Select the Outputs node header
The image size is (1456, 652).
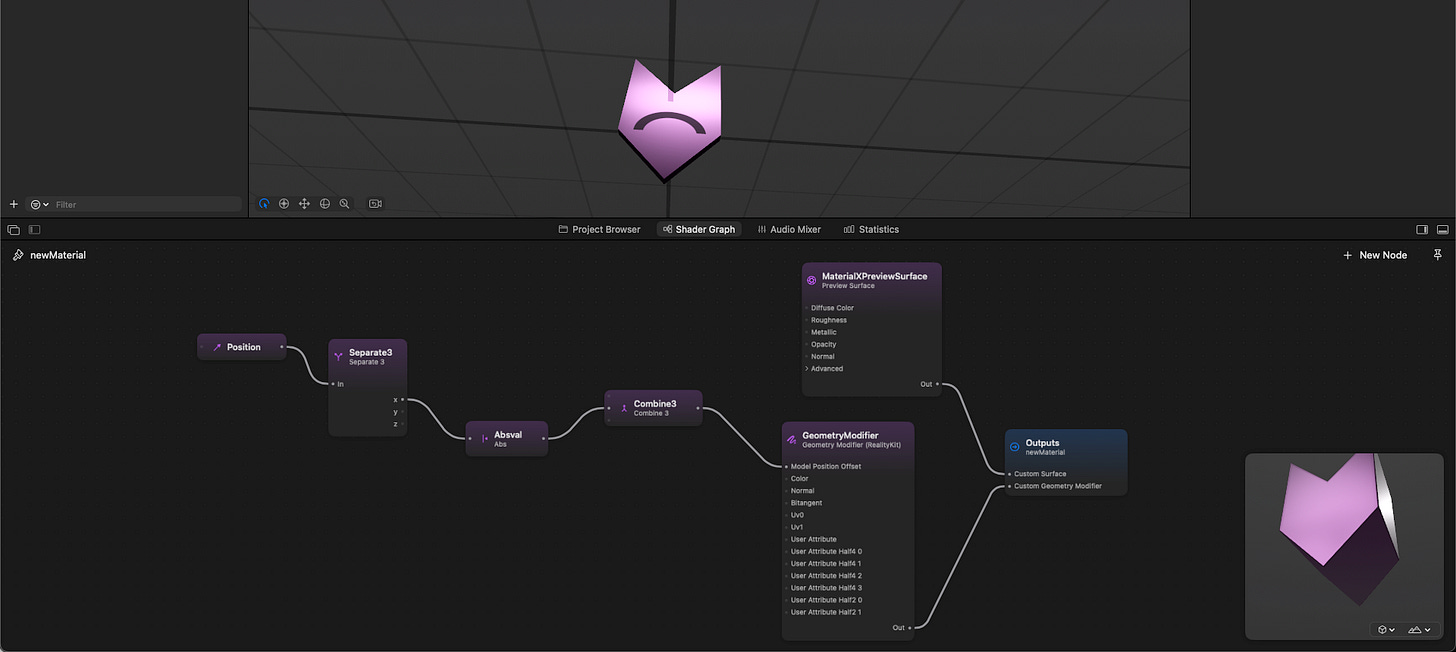click(x=1066, y=447)
